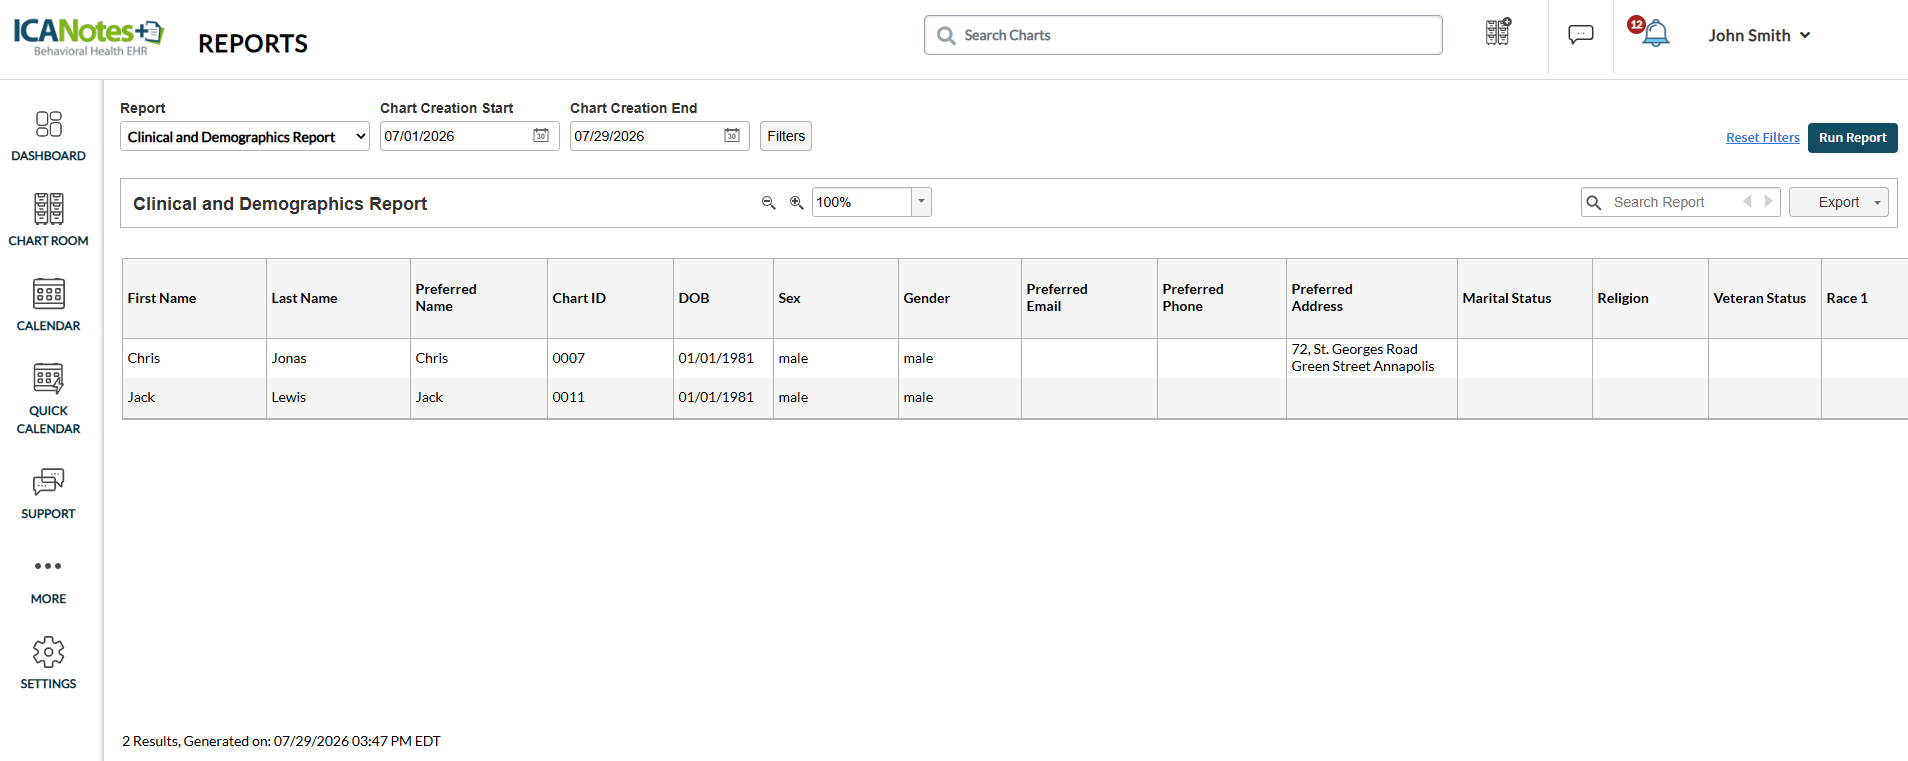This screenshot has height=761, width=1908.
Task: Click the Preferred Email column header
Action: click(x=1089, y=298)
